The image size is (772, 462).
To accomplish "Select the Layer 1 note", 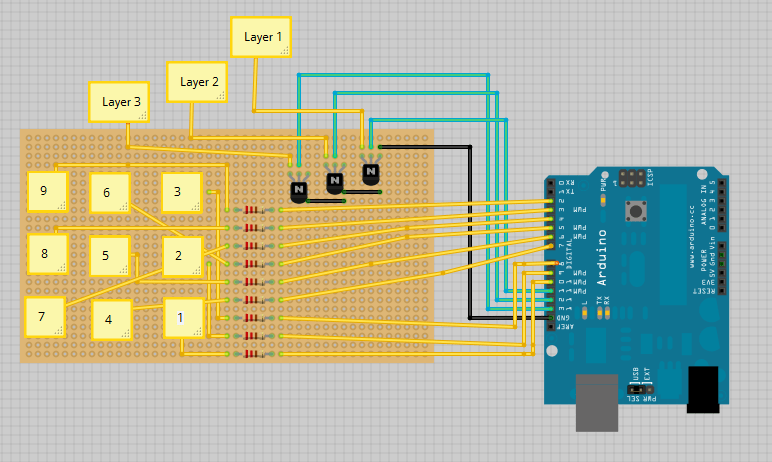I will click(x=261, y=37).
